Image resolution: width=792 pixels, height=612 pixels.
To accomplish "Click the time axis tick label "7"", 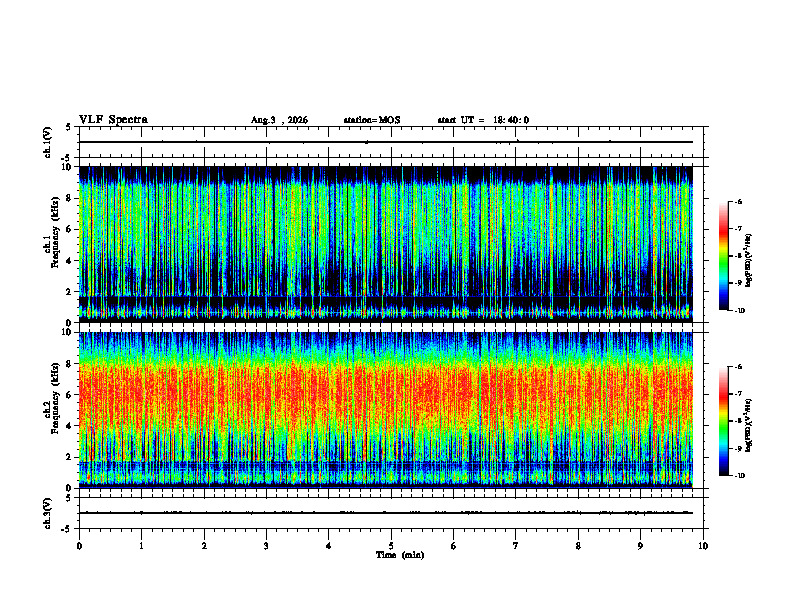I will pyautogui.click(x=516, y=546).
